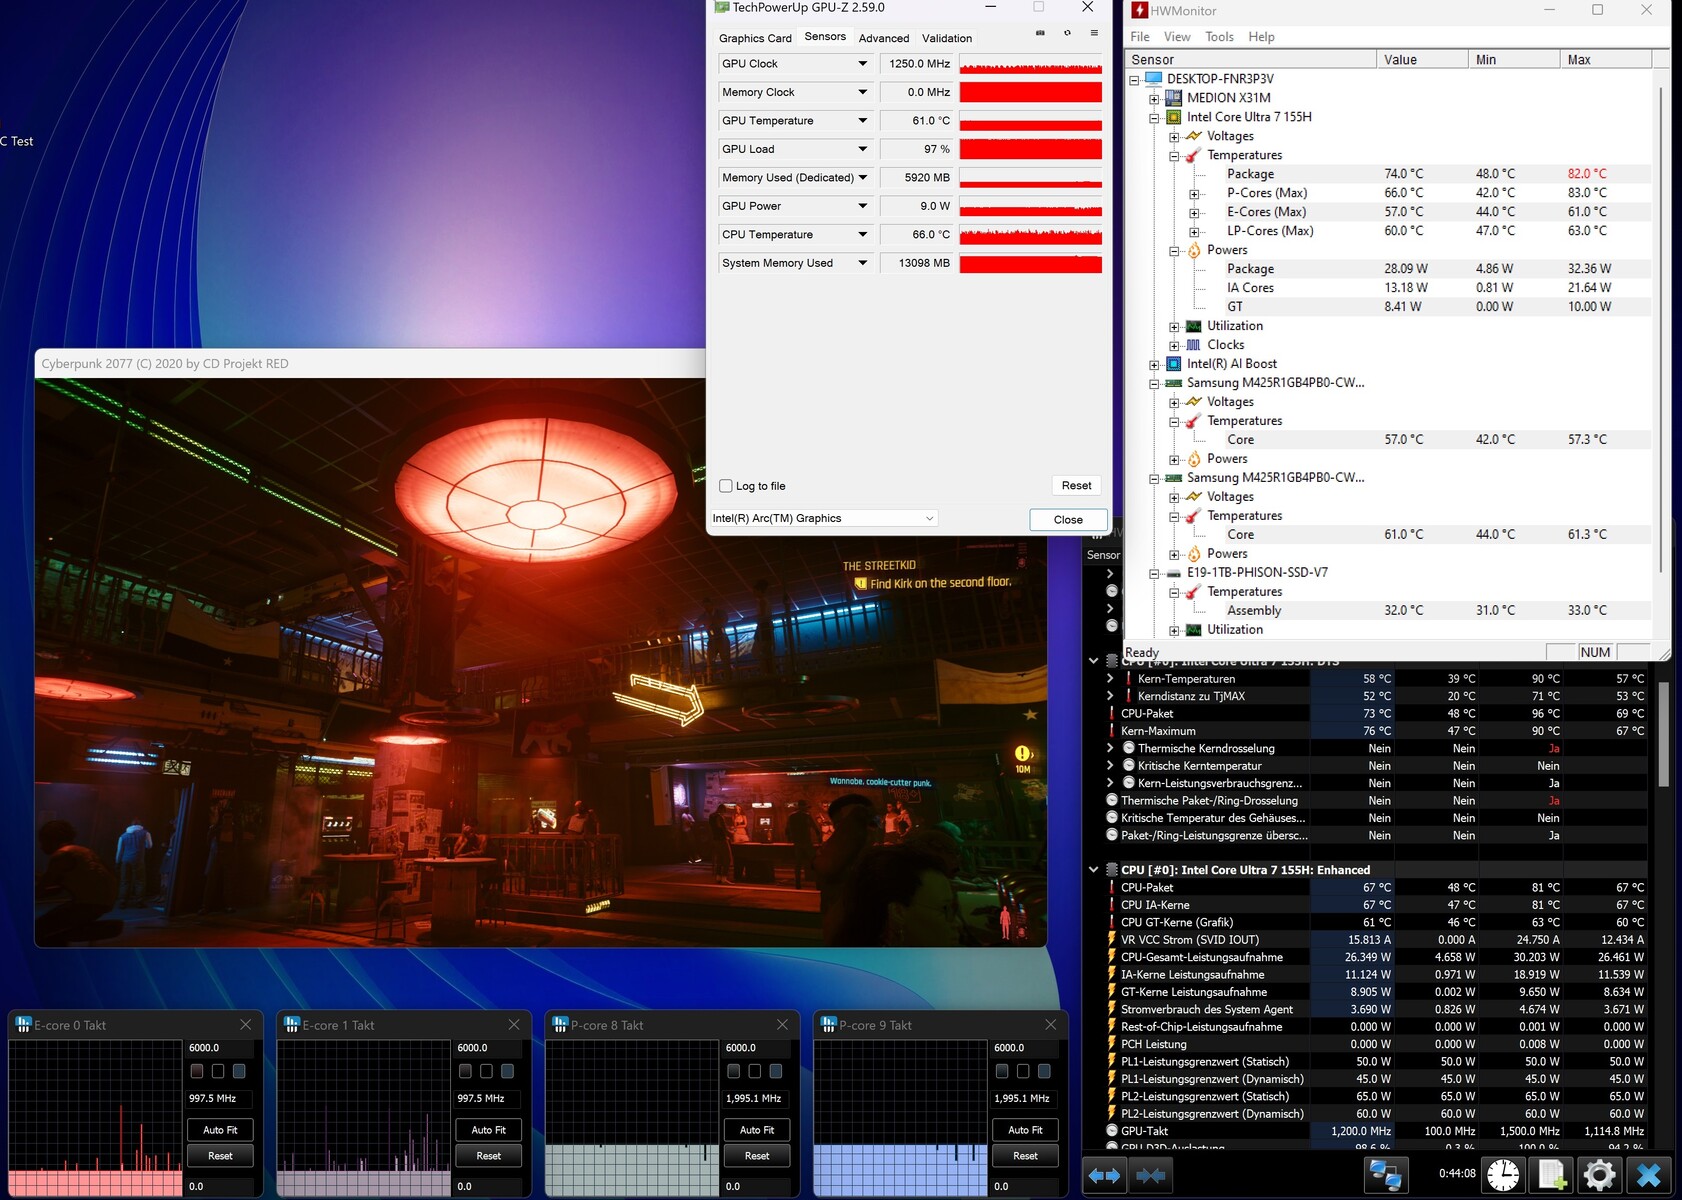Click the E-core 1 Takt graph window icon
This screenshot has width=1682, height=1200.
click(x=292, y=1025)
